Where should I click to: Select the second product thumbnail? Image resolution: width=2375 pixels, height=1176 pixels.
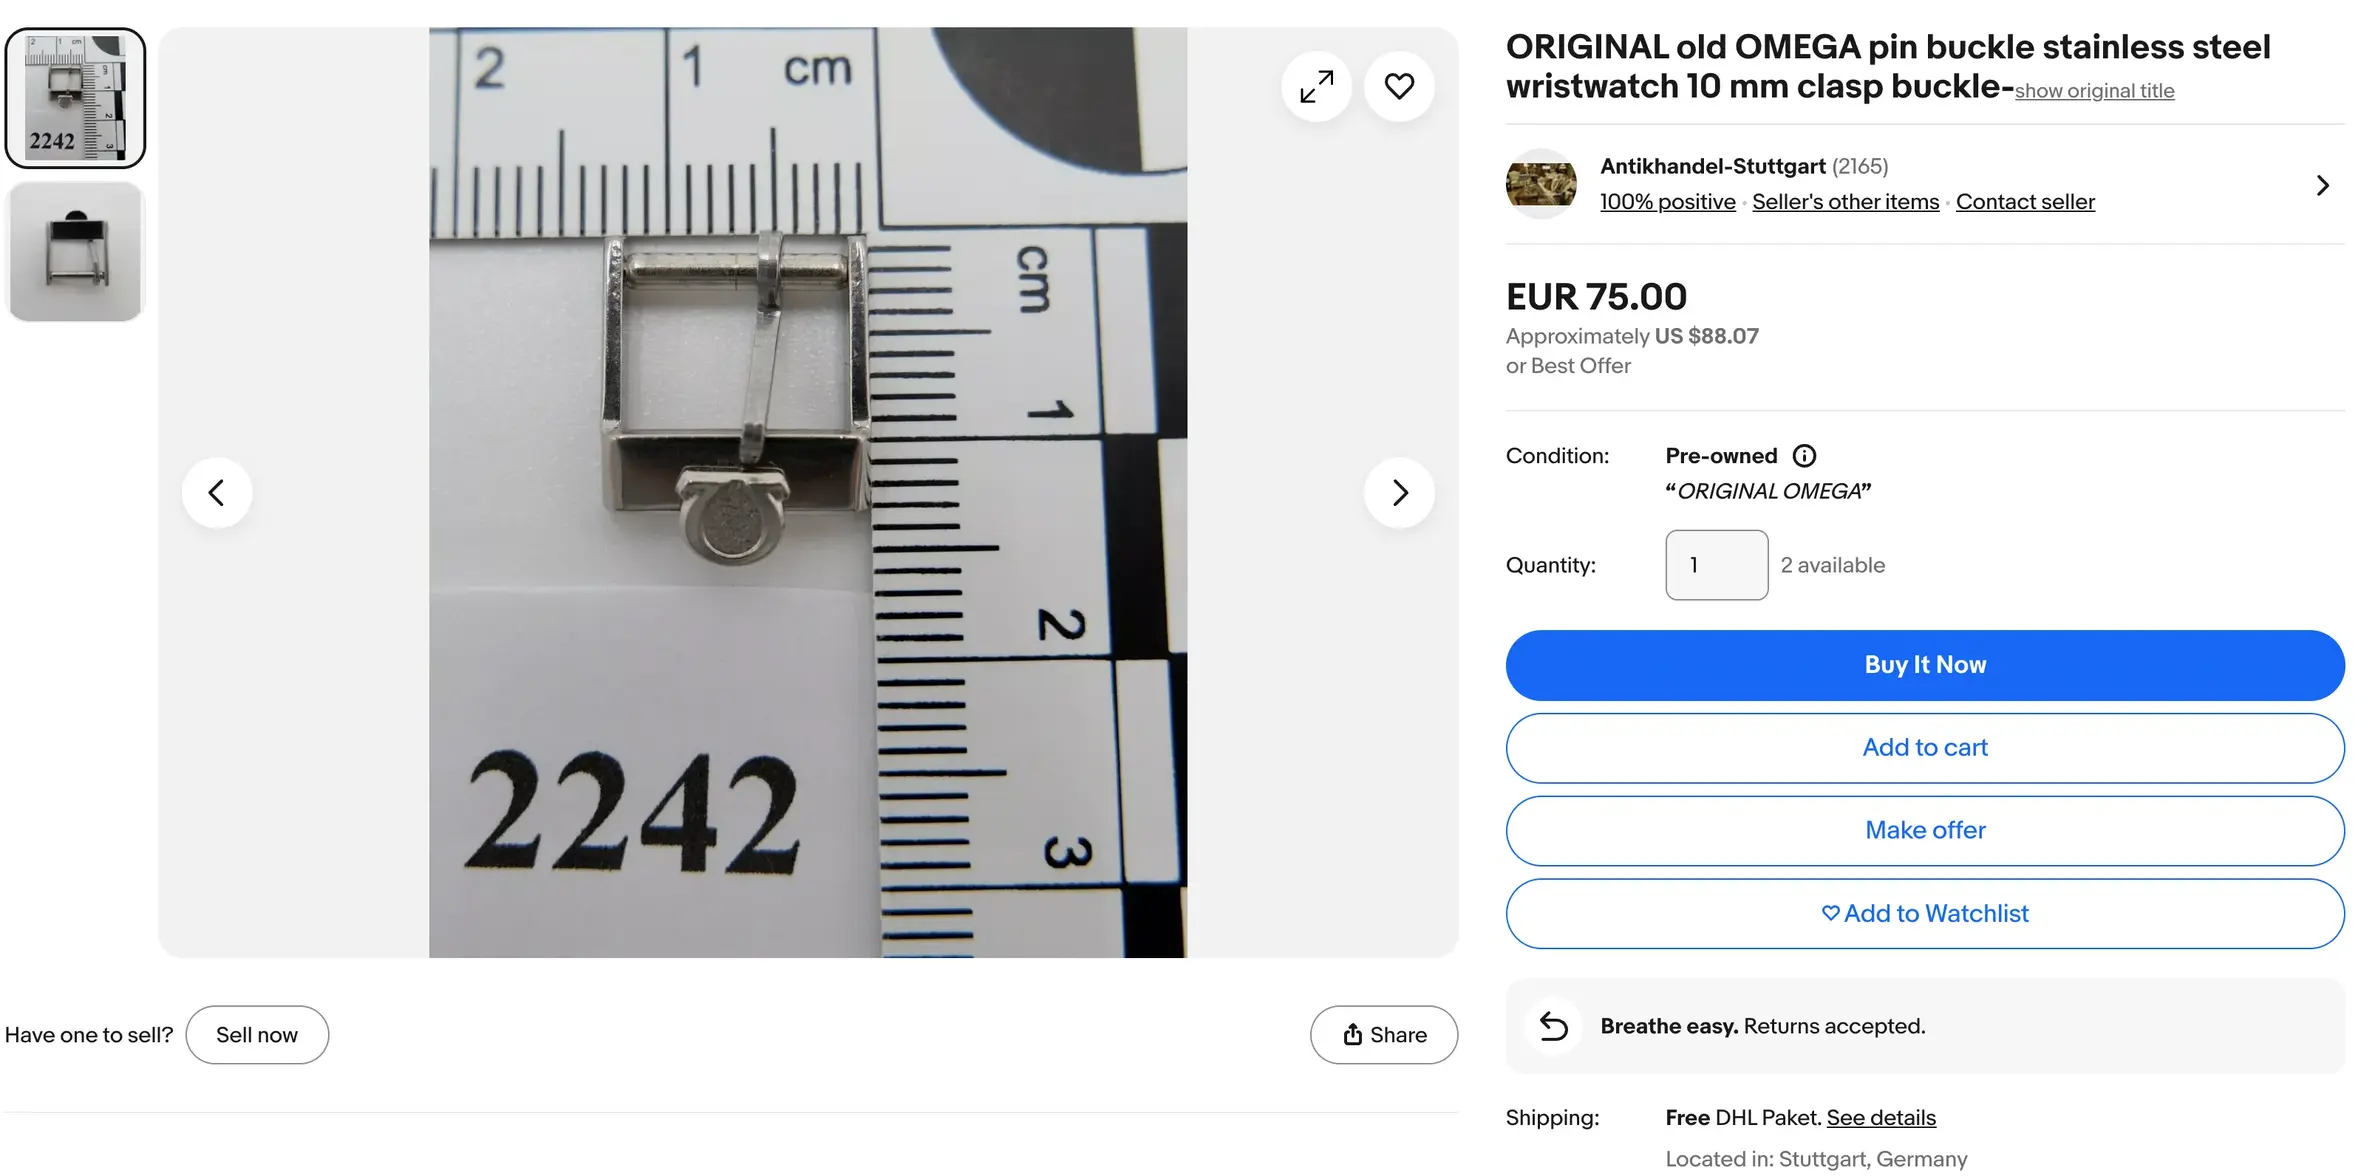pyautogui.click(x=75, y=251)
